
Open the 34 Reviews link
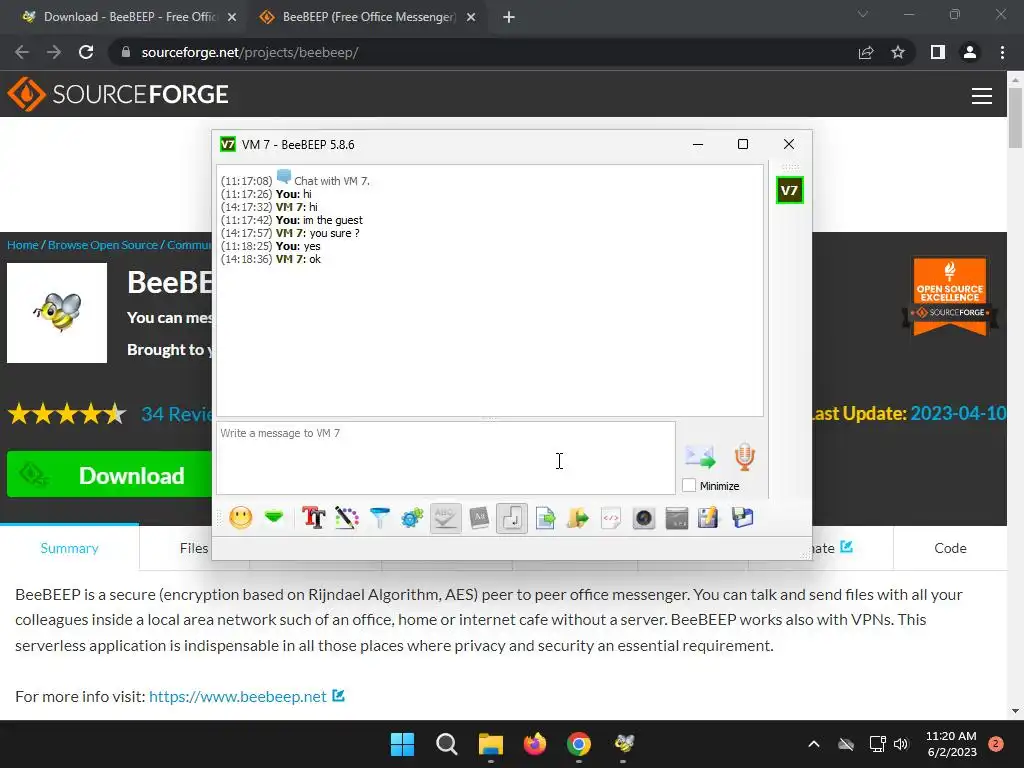tap(176, 414)
